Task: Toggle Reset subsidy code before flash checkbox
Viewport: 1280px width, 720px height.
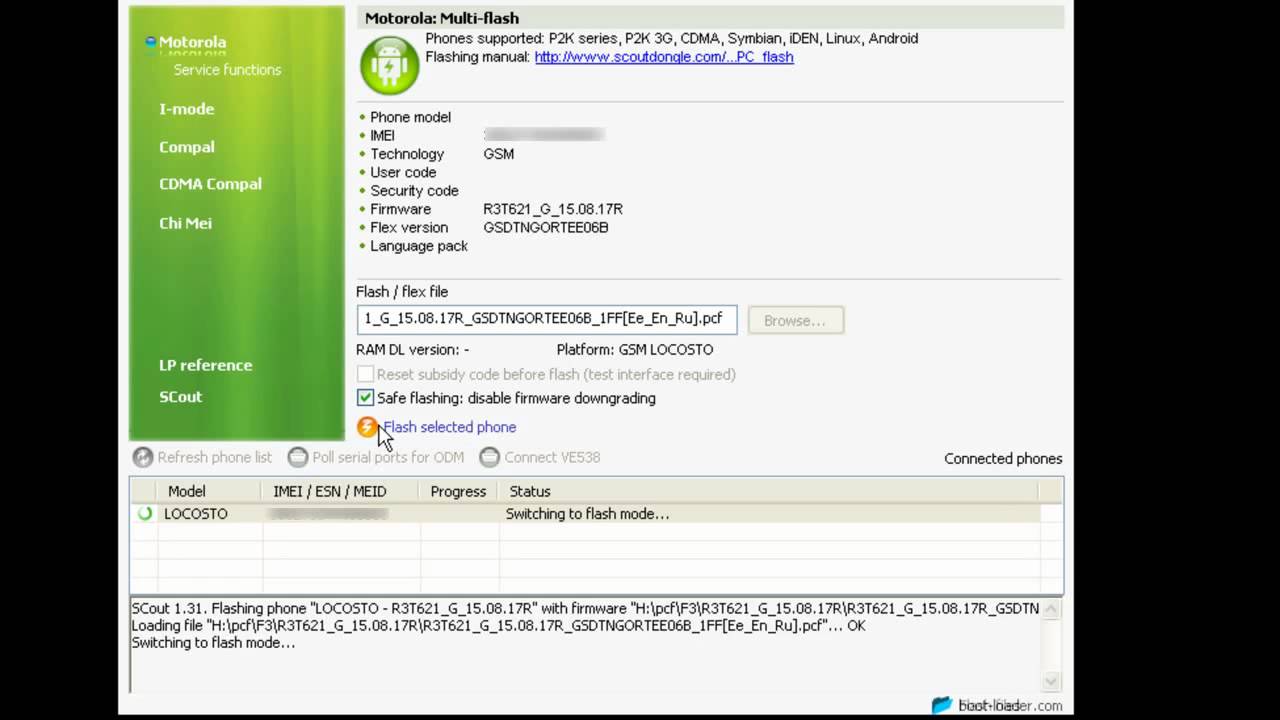Action: pos(365,374)
